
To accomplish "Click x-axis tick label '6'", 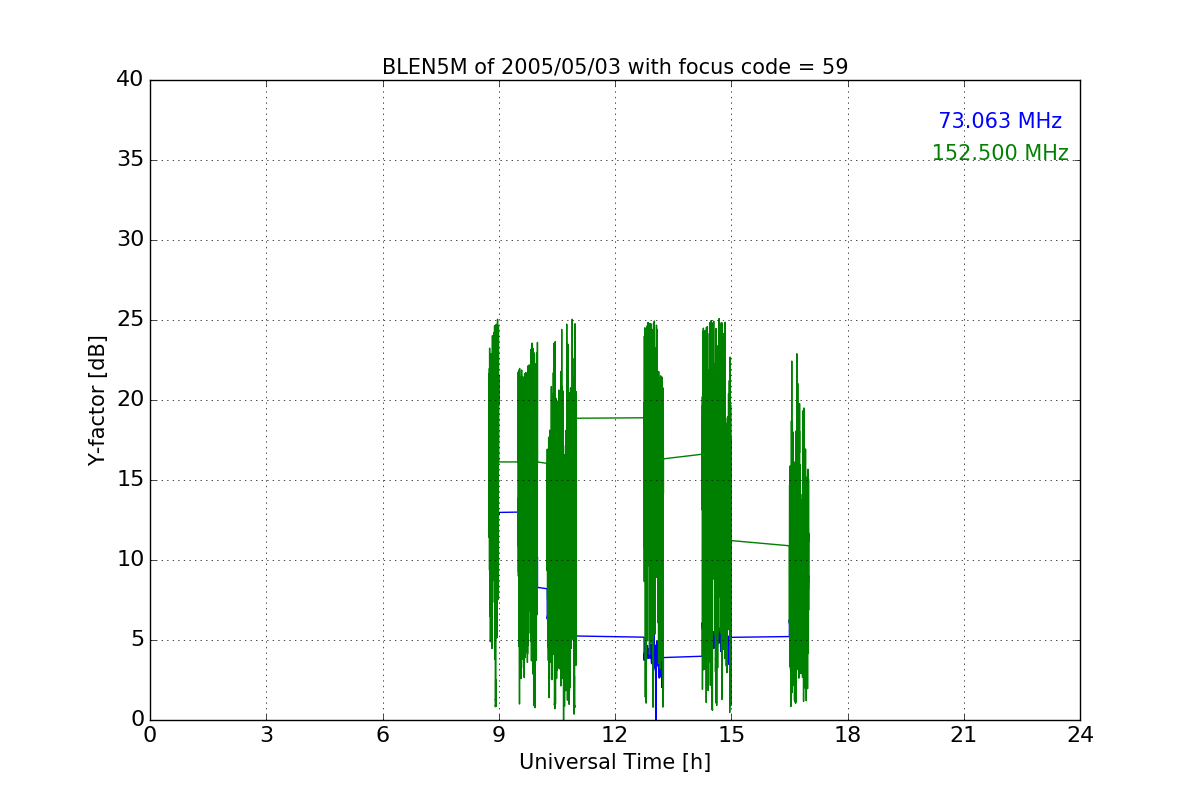I will (382, 735).
